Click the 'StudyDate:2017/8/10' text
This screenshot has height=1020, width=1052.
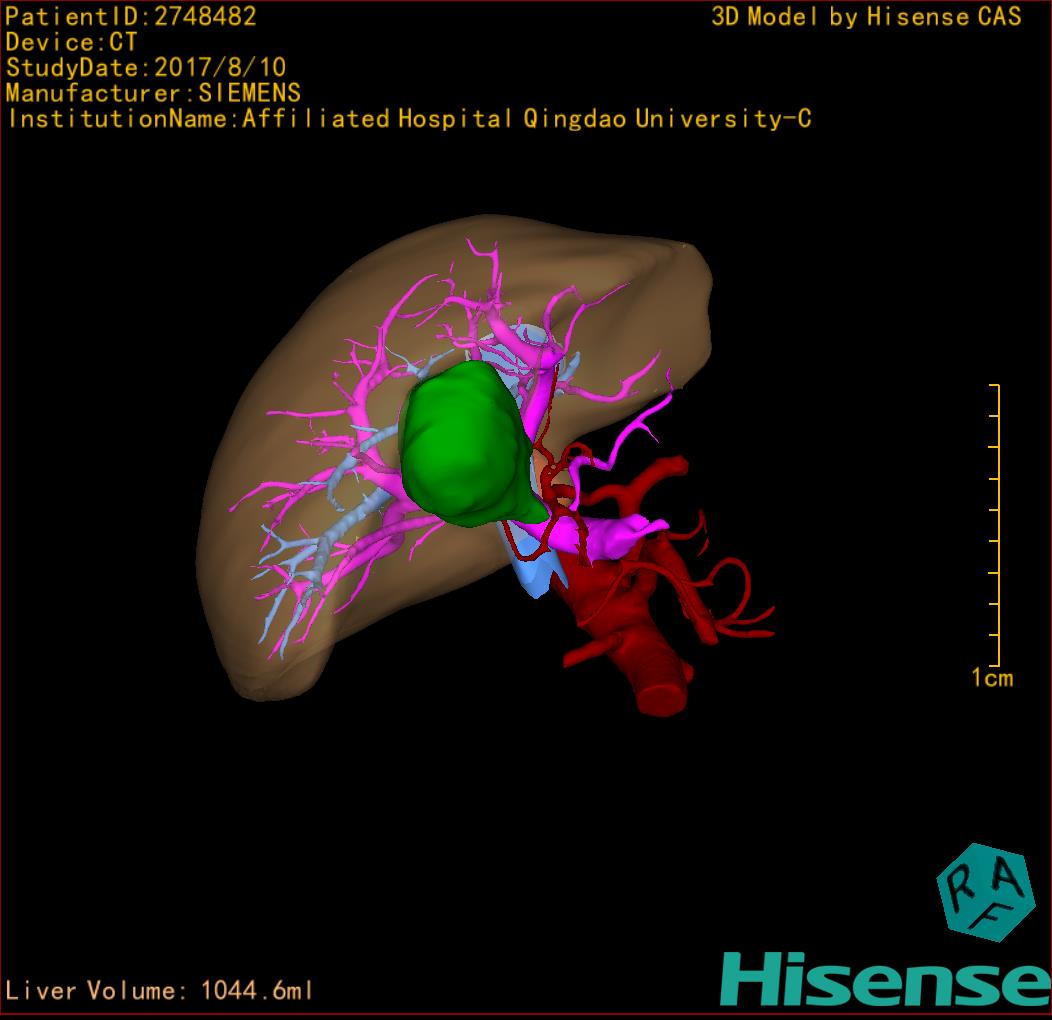(x=146, y=68)
